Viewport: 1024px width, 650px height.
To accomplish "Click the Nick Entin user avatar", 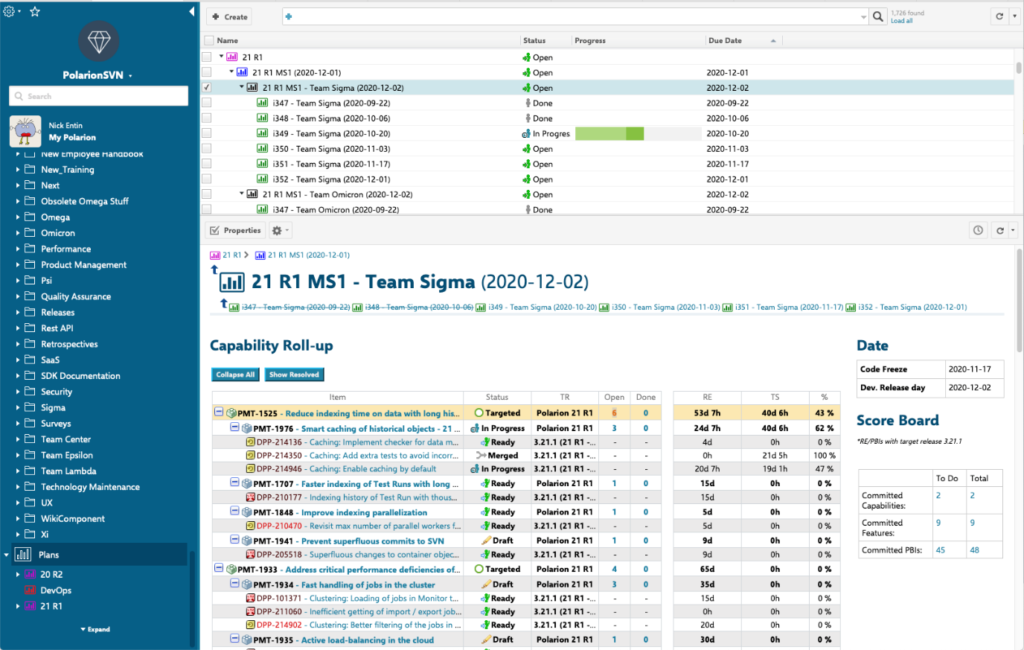I will click(25, 131).
